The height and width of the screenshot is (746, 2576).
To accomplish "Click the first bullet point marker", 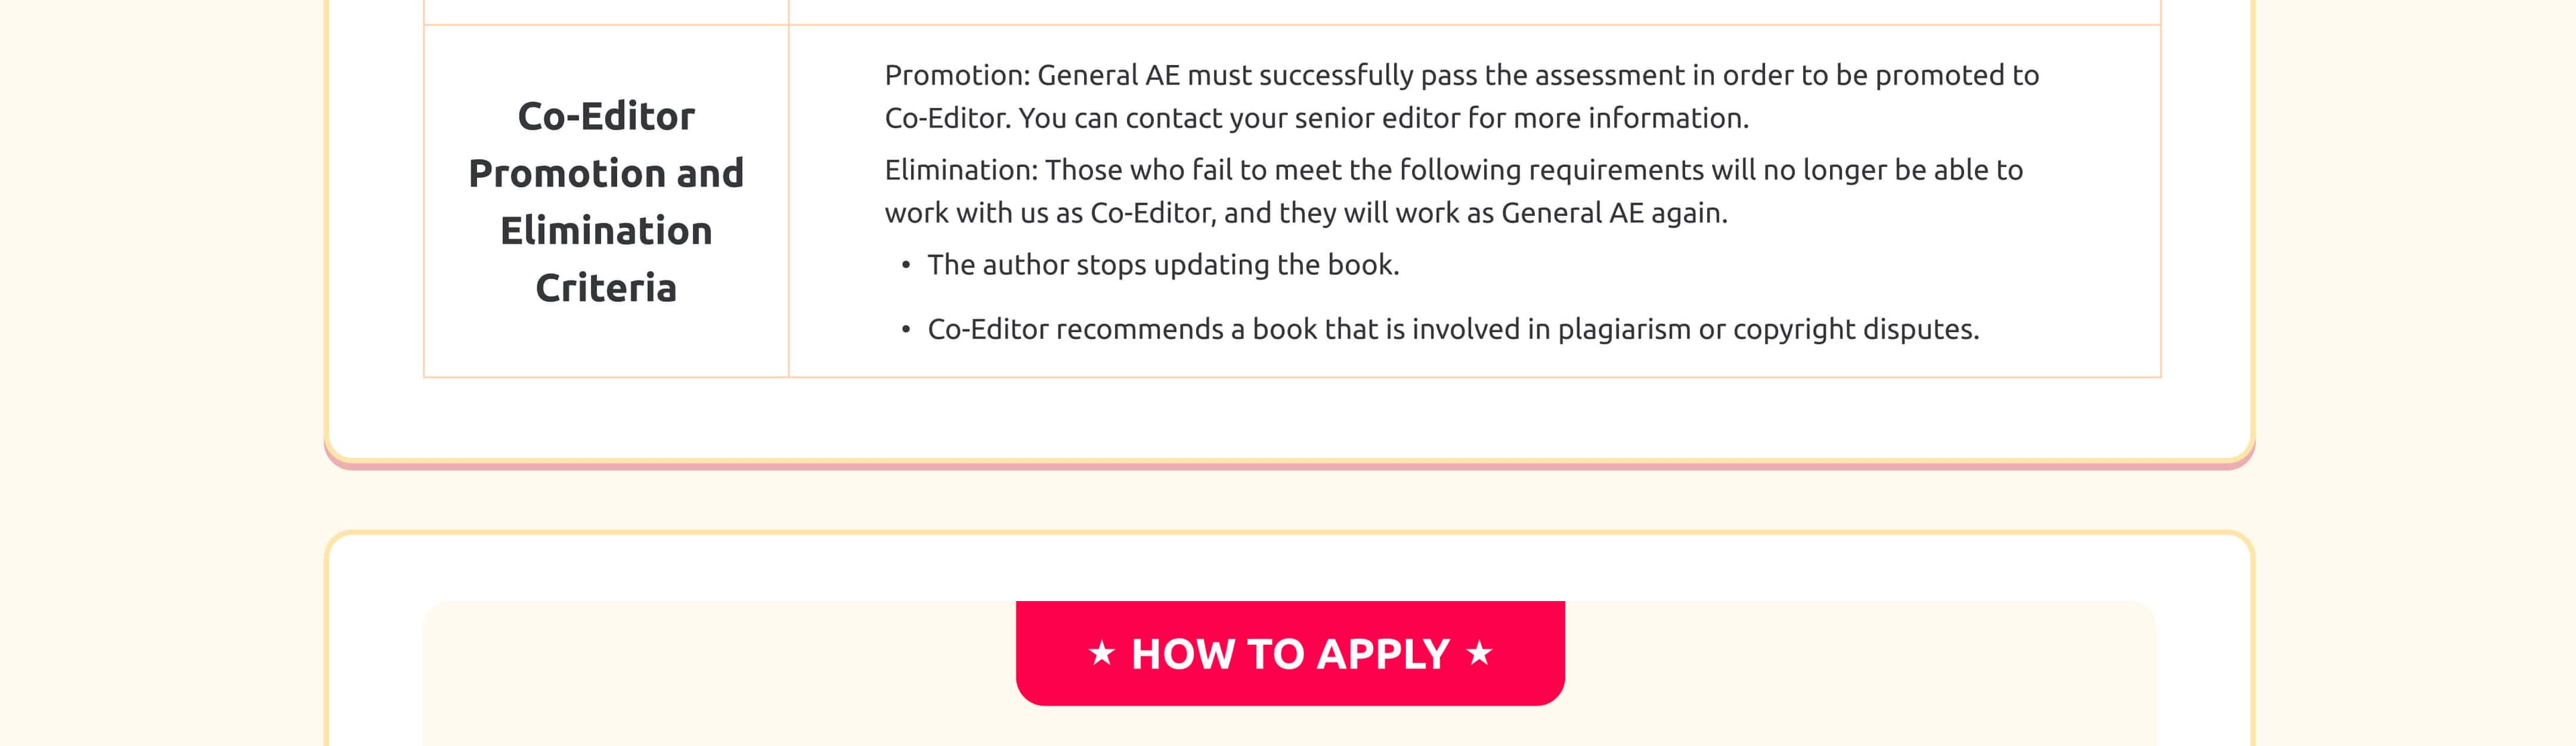I will [x=906, y=264].
